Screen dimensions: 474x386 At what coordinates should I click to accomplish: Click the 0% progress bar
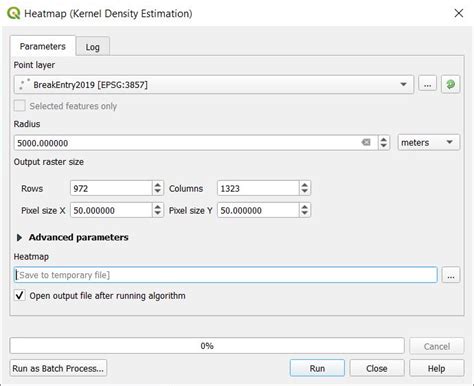tap(207, 346)
